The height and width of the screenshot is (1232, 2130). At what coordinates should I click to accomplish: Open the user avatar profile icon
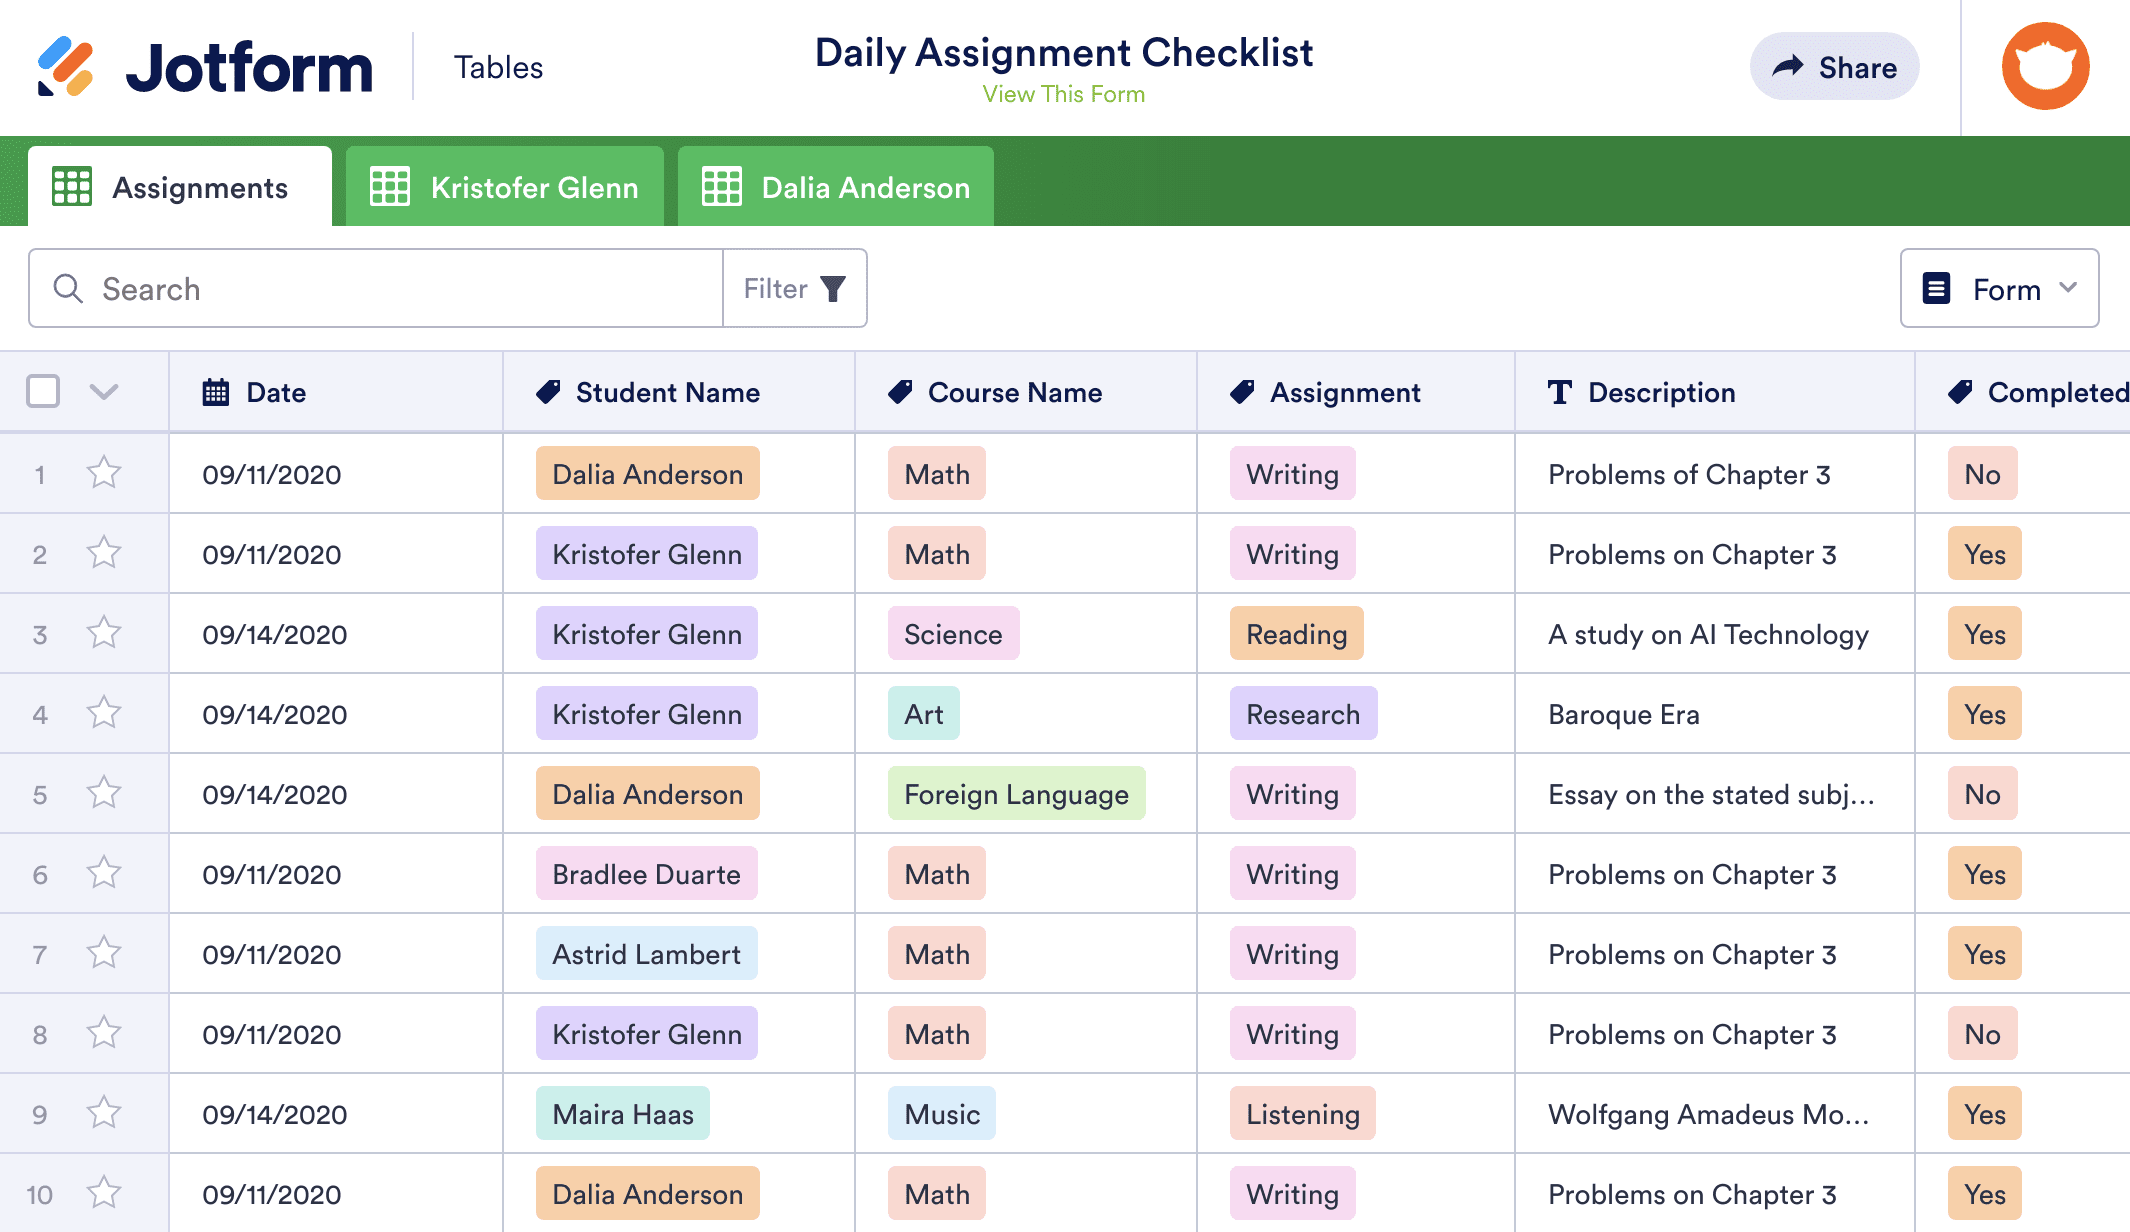tap(2045, 66)
